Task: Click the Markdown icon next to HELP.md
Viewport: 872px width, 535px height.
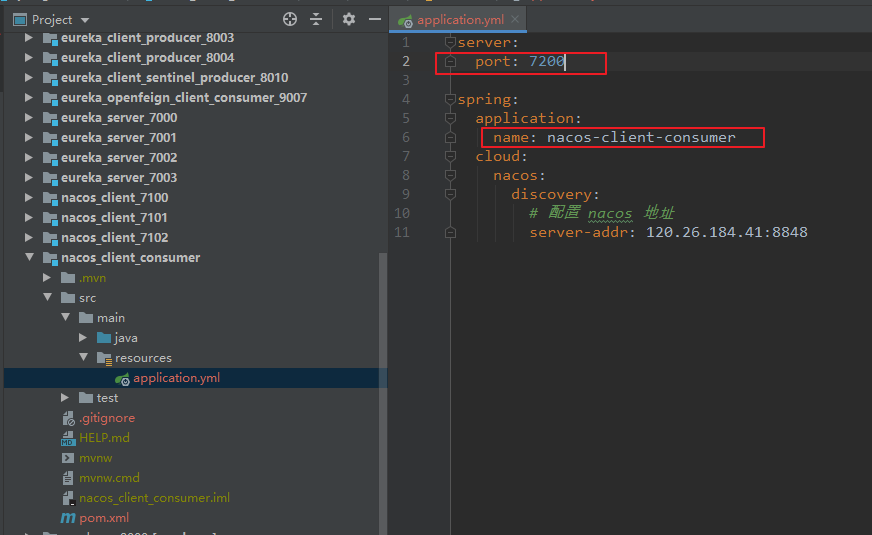Action: click(x=68, y=439)
